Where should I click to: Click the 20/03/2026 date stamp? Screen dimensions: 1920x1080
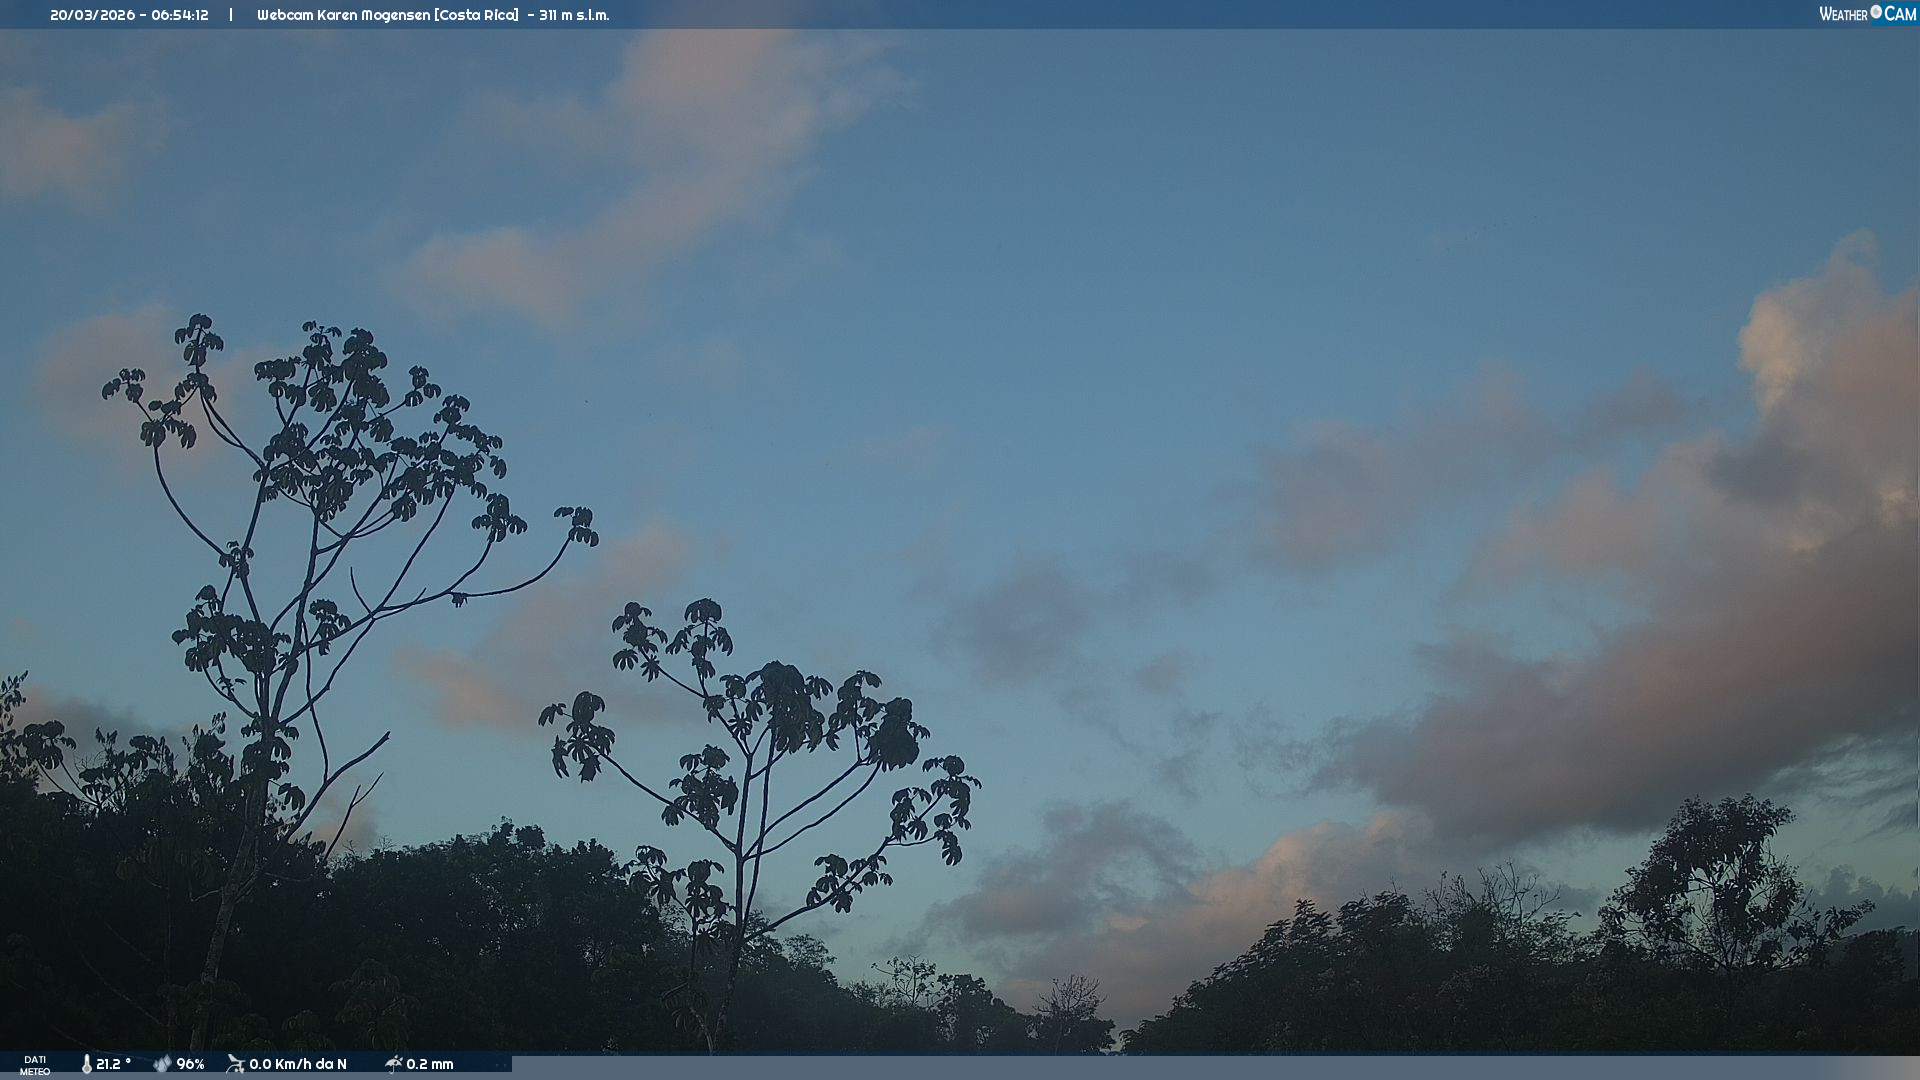click(90, 15)
